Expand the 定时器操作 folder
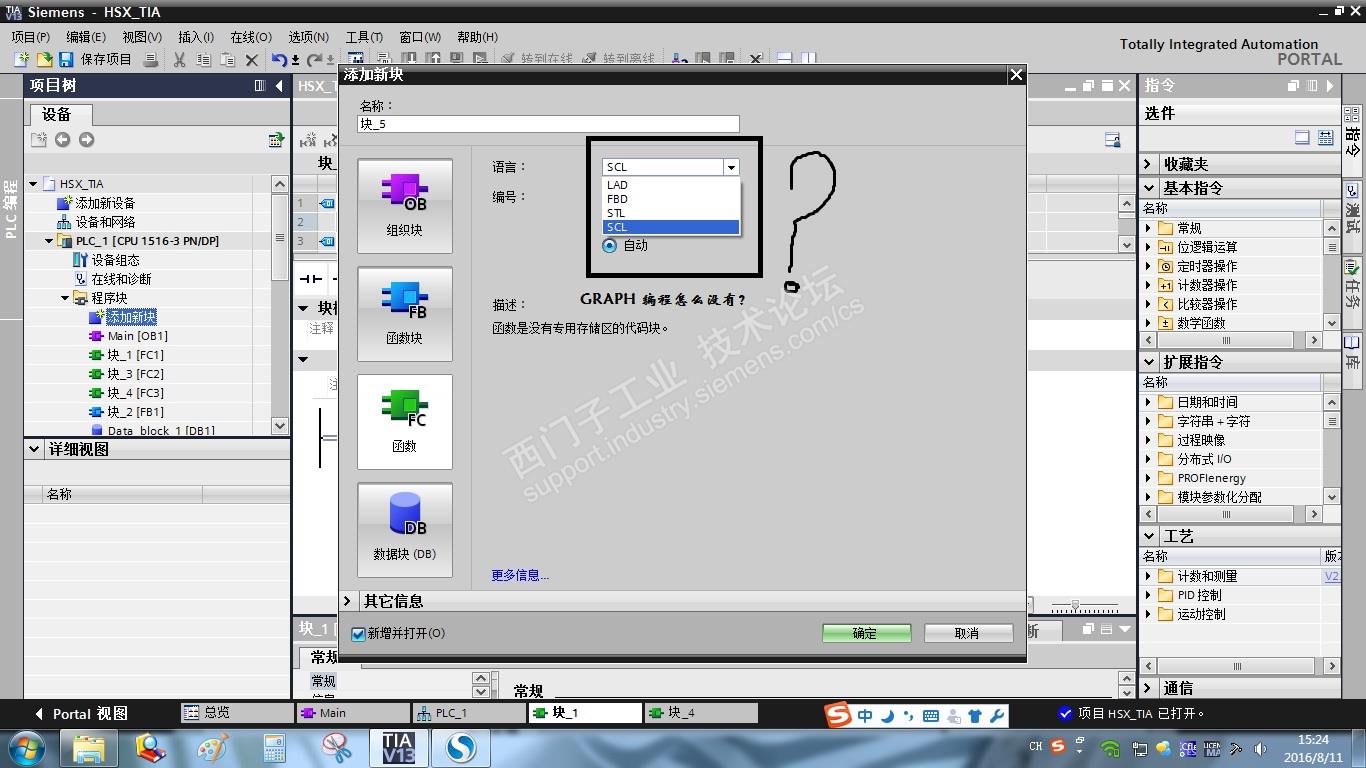 pos(1148,266)
